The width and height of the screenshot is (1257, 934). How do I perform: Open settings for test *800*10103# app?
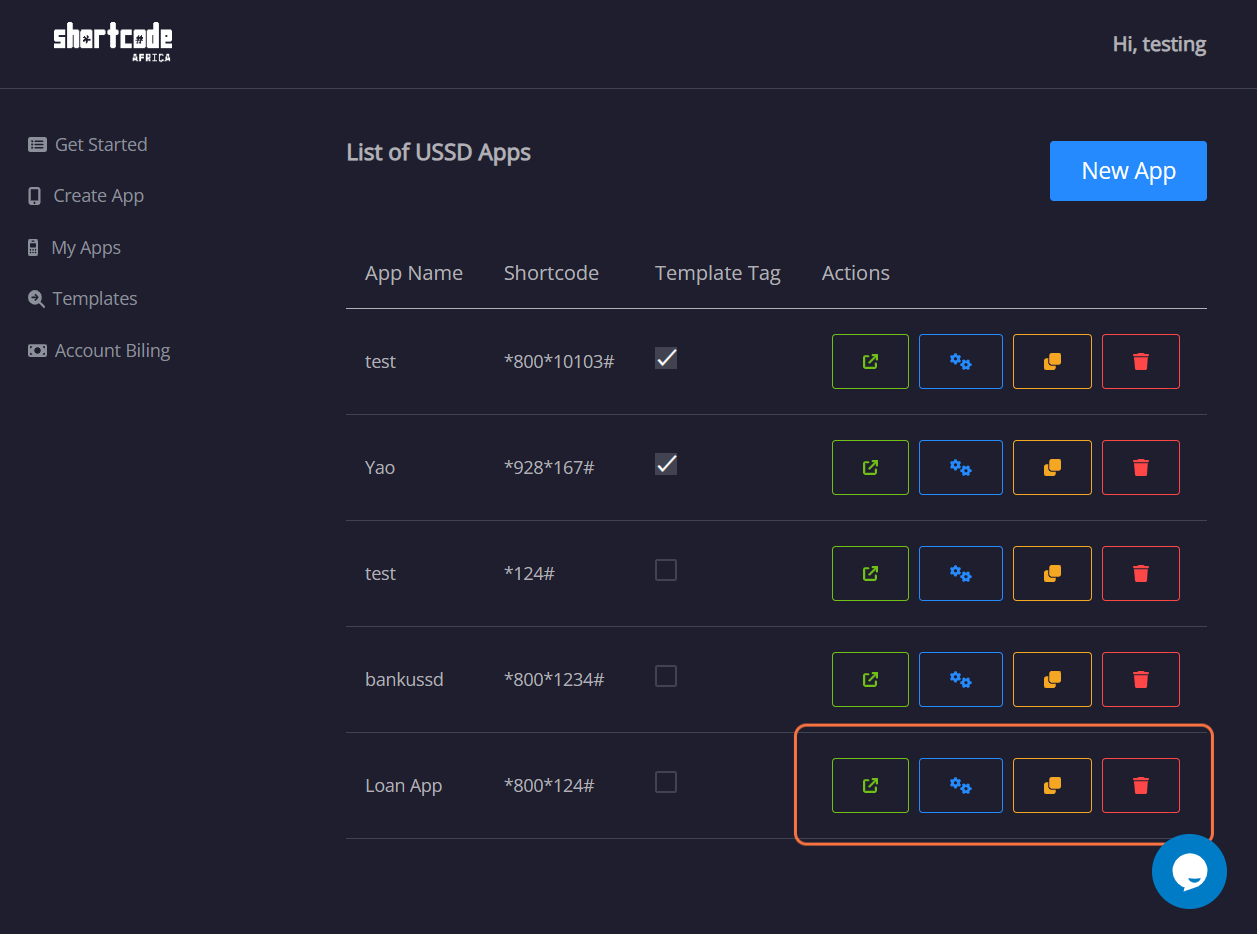point(960,361)
